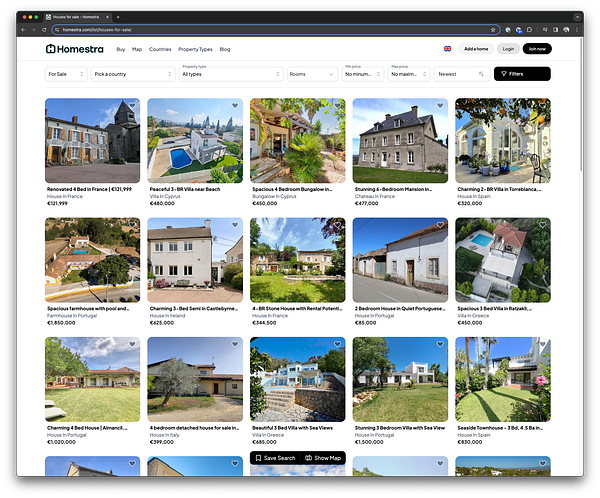Favorite the 4 bedroom detached house Italy listing
The height and width of the screenshot is (498, 600).
tap(235, 344)
